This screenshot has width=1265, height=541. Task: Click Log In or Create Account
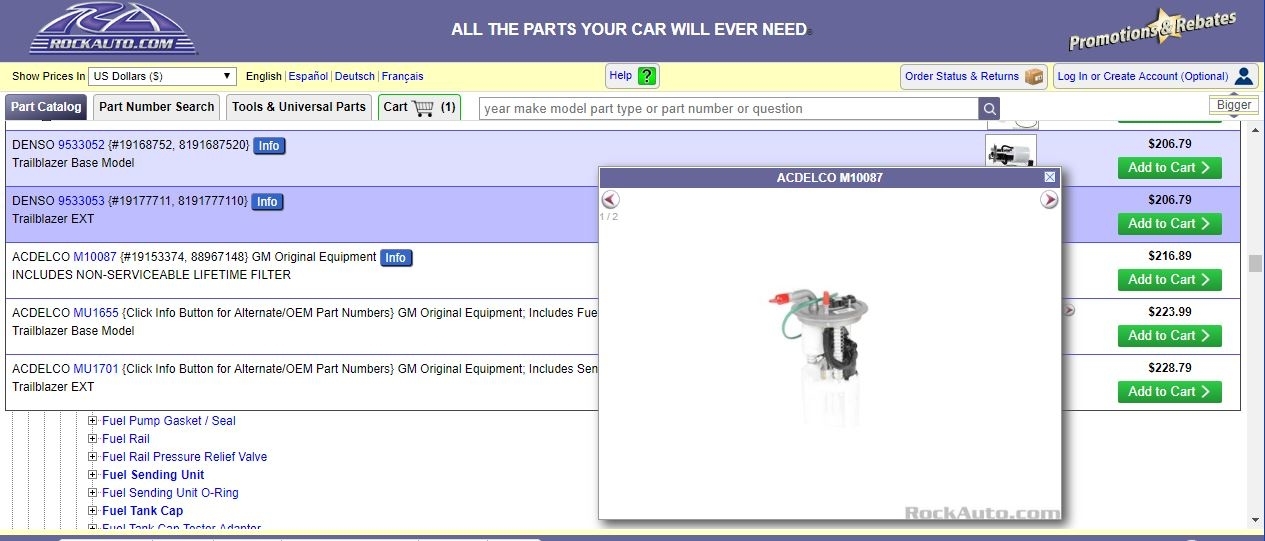[x=1155, y=76]
